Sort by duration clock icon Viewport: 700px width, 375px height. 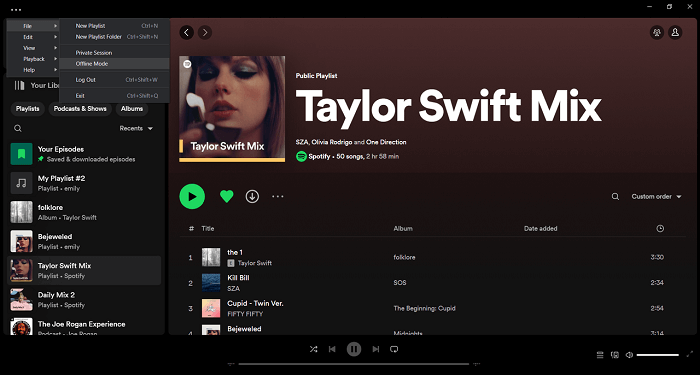pos(660,228)
